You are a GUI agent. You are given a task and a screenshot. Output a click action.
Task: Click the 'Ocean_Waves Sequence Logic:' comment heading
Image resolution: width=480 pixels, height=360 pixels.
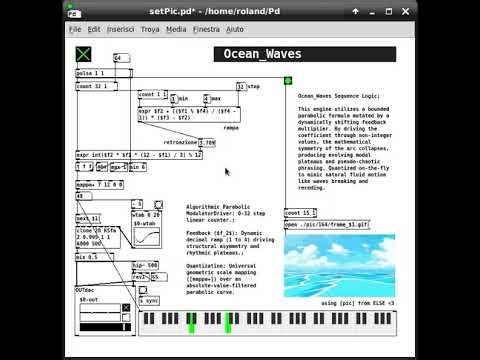pyautogui.click(x=338, y=96)
